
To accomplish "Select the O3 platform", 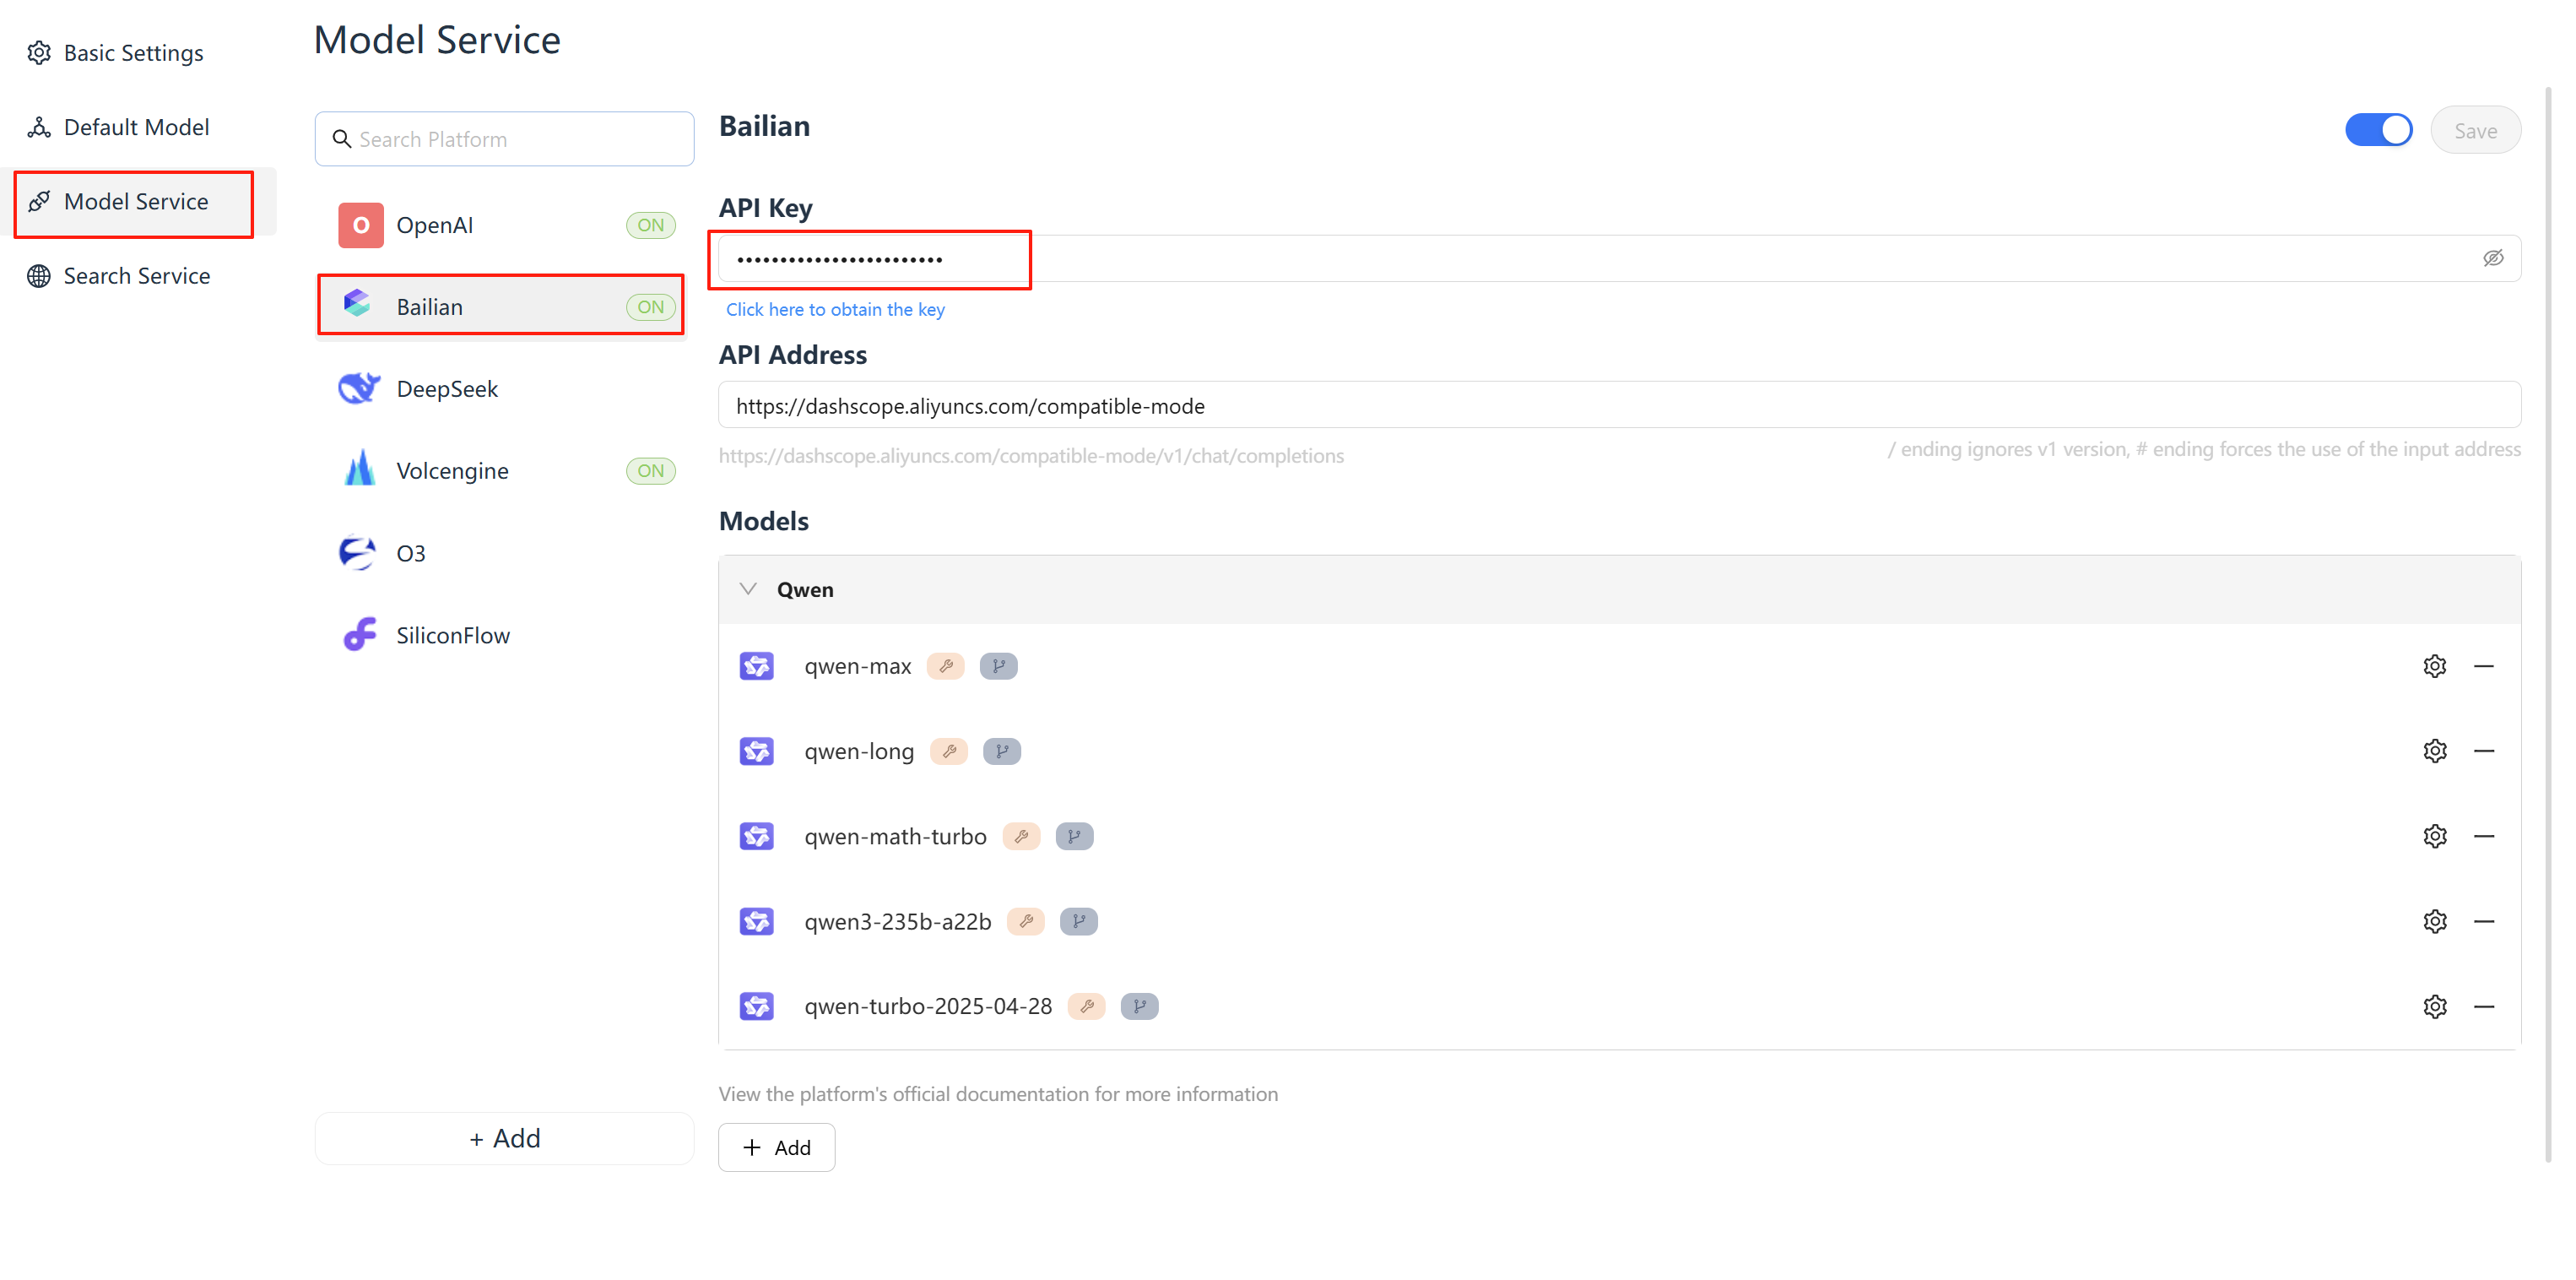I will pos(502,553).
